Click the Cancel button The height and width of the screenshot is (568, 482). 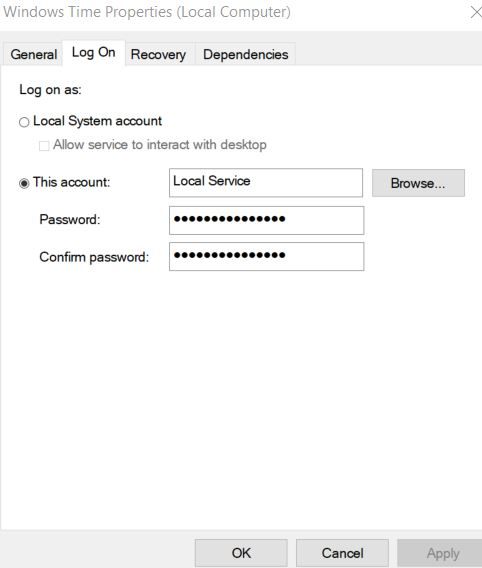(x=342, y=553)
